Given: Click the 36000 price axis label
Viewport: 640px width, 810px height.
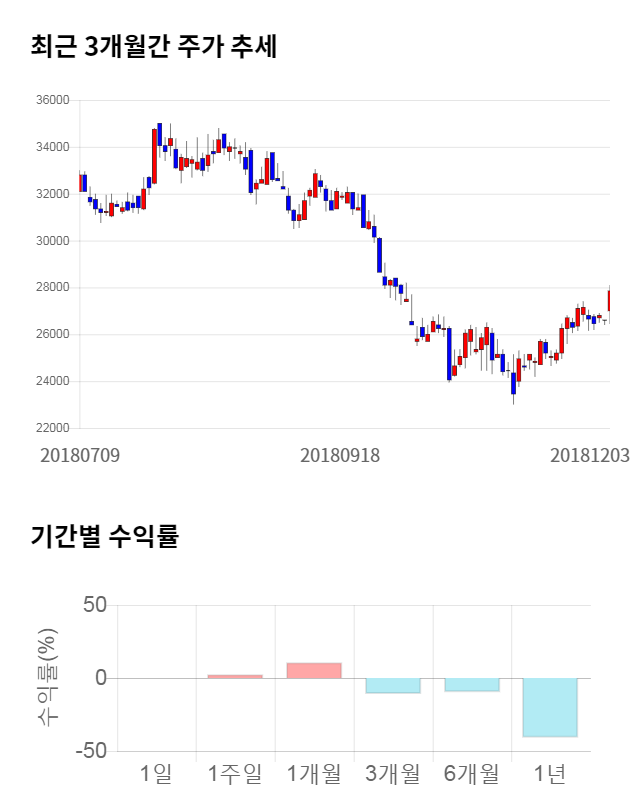Looking at the screenshot, I should click(51, 100).
